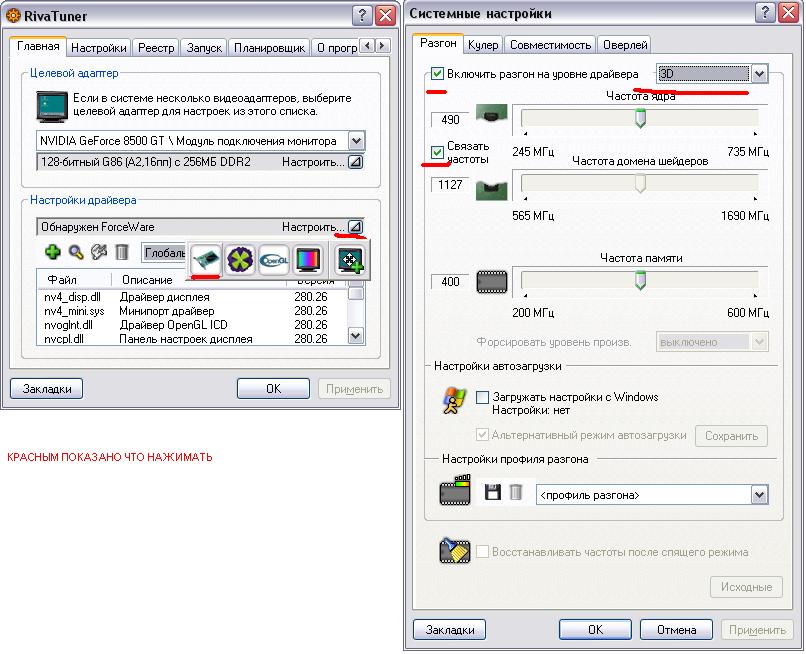Open color correction monitor icon
This screenshot has width=806, height=654.
308,260
